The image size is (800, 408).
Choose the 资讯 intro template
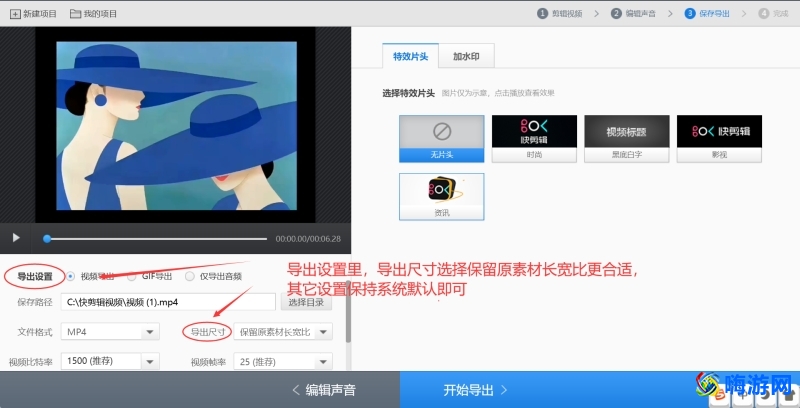click(442, 197)
